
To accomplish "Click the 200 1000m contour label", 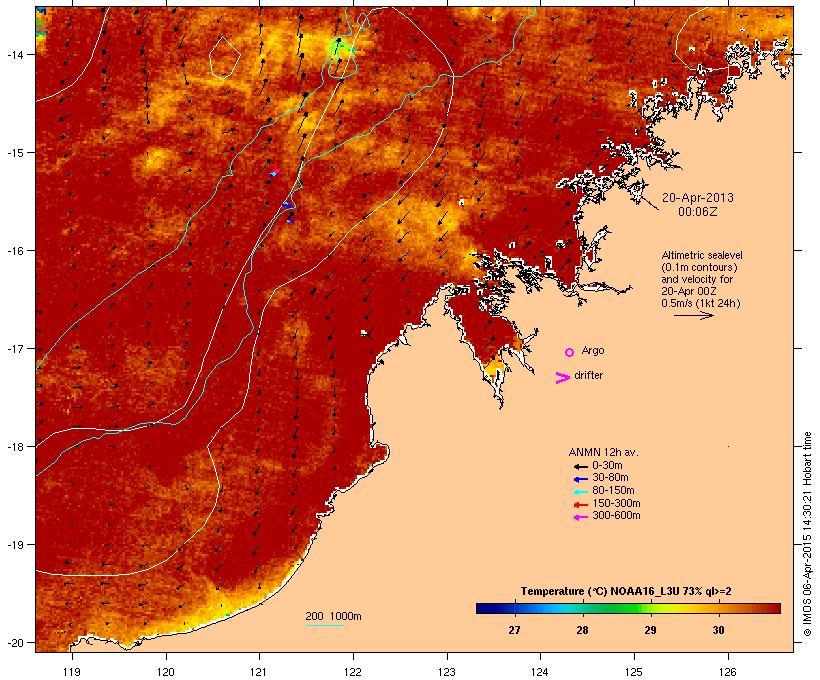I will [333, 616].
